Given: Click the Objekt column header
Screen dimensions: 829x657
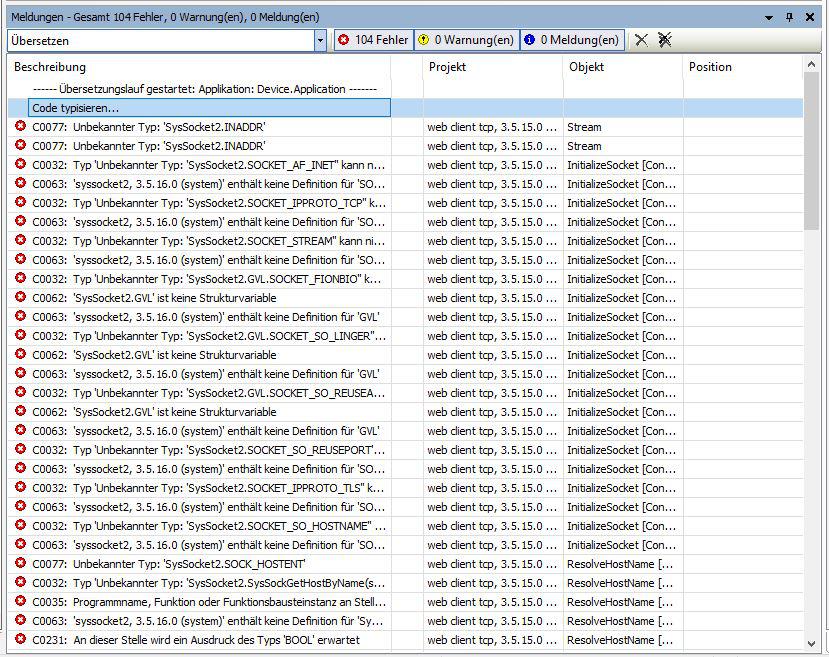Looking at the screenshot, I should [x=622, y=67].
